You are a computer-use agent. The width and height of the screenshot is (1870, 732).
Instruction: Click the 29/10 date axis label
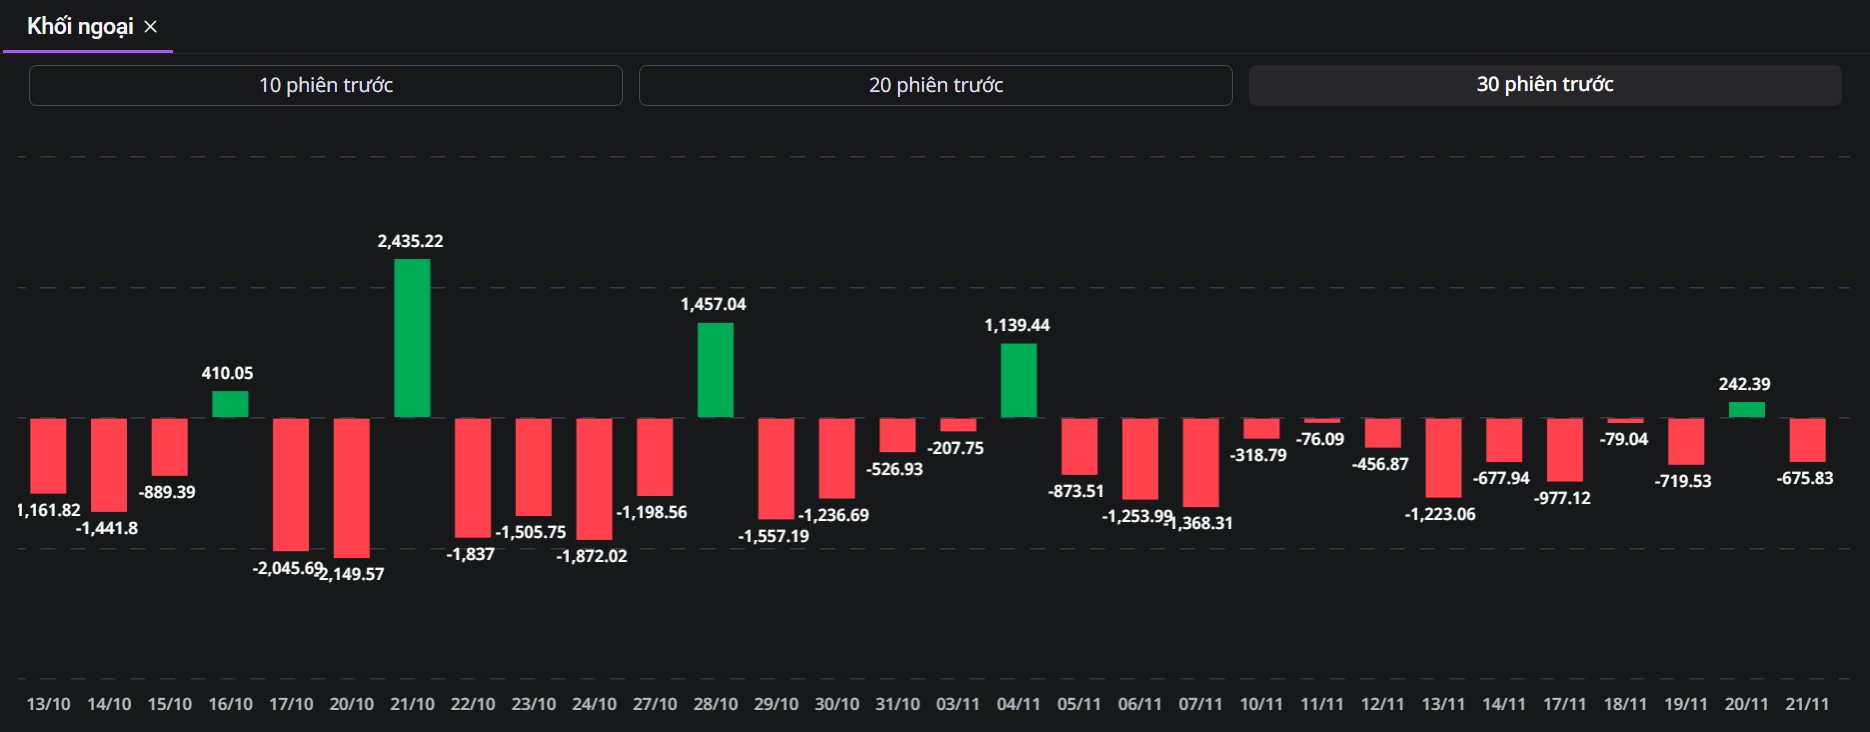(x=776, y=704)
